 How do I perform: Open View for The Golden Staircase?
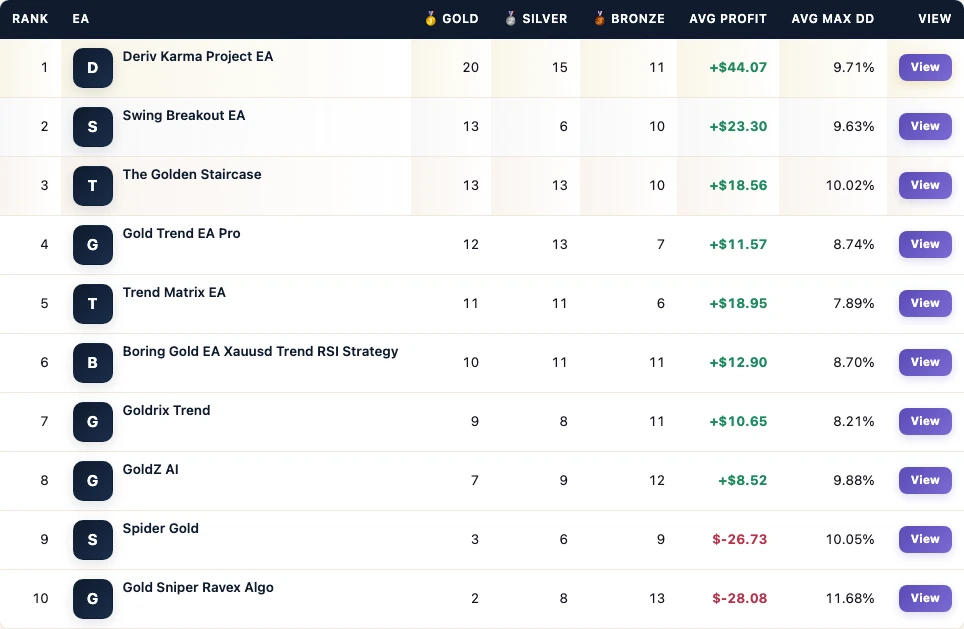[x=925, y=185]
